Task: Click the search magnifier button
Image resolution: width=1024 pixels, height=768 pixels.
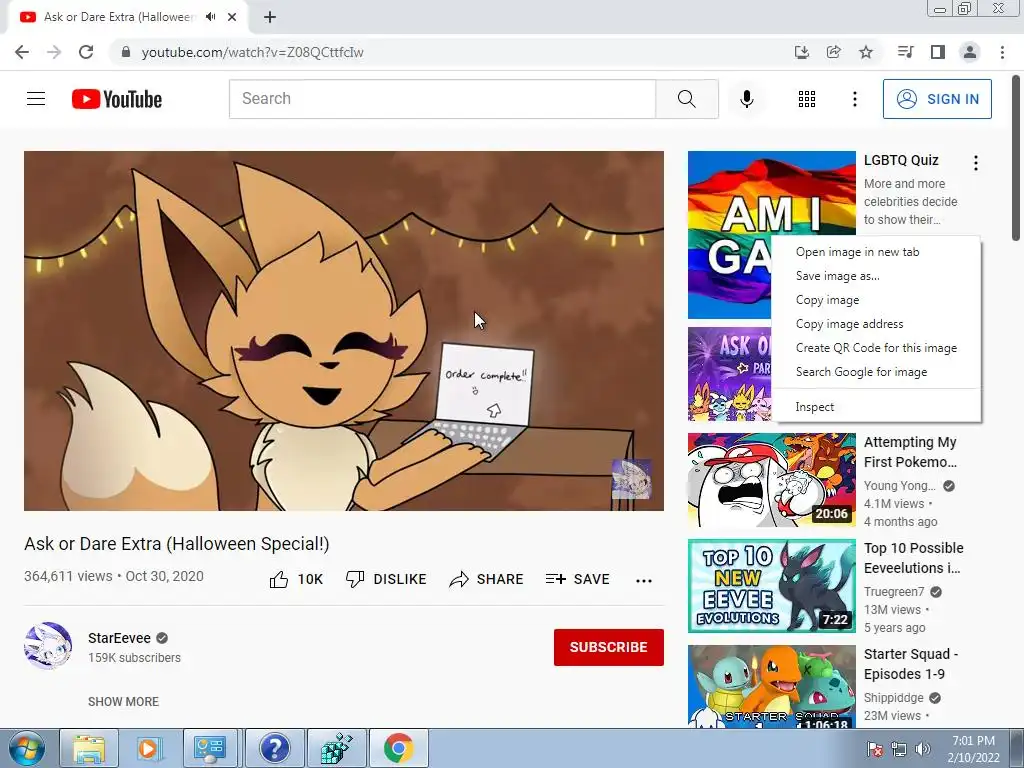Action: (686, 99)
